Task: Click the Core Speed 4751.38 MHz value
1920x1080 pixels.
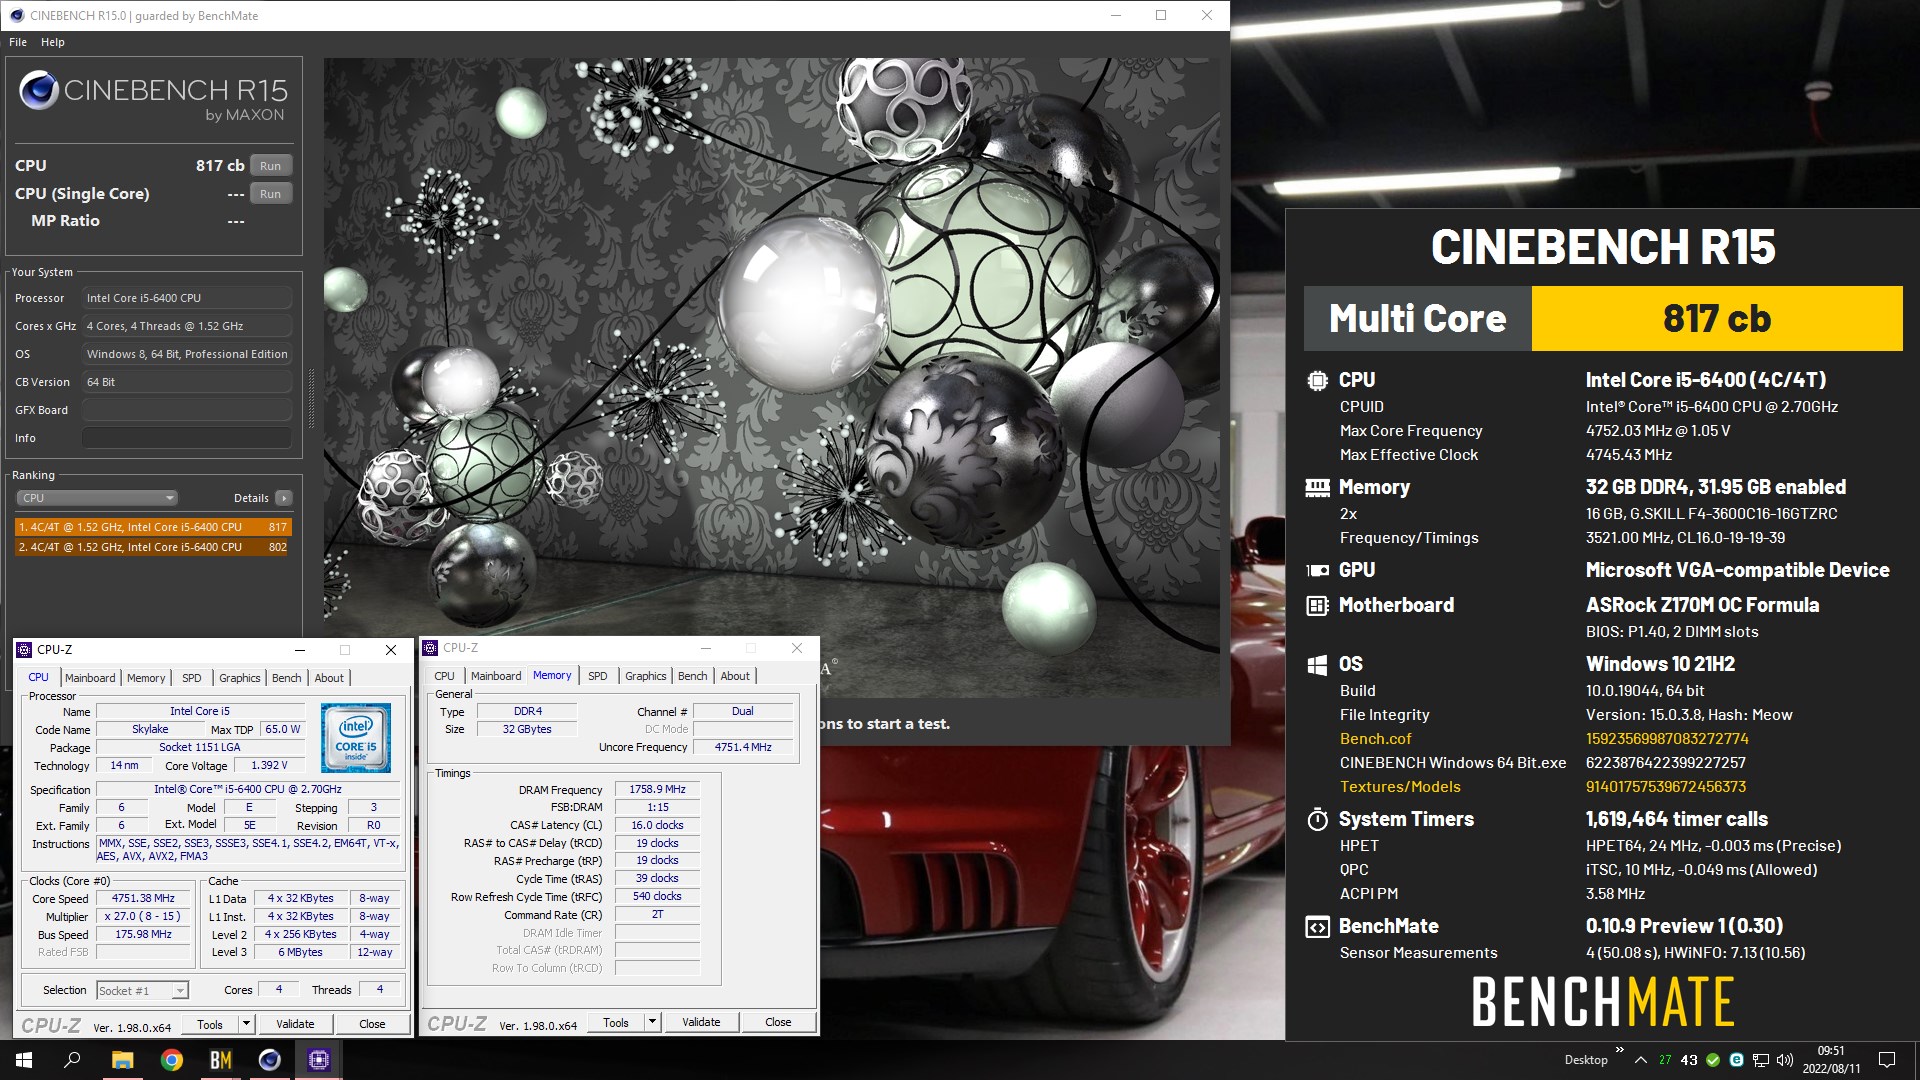Action: click(143, 898)
